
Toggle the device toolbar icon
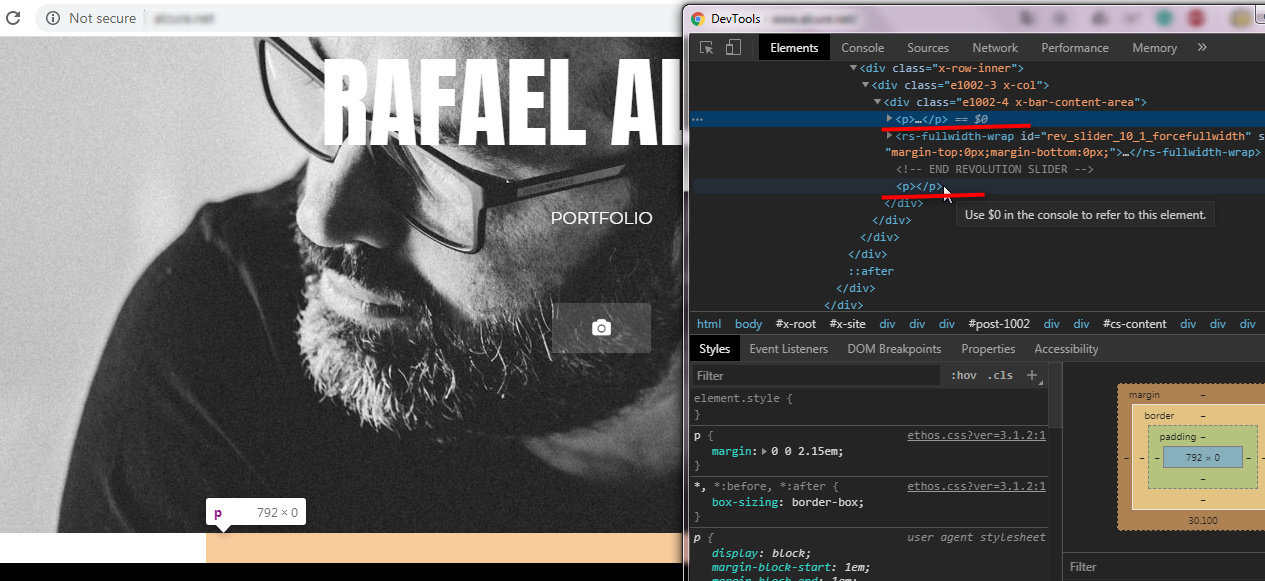(x=733, y=47)
